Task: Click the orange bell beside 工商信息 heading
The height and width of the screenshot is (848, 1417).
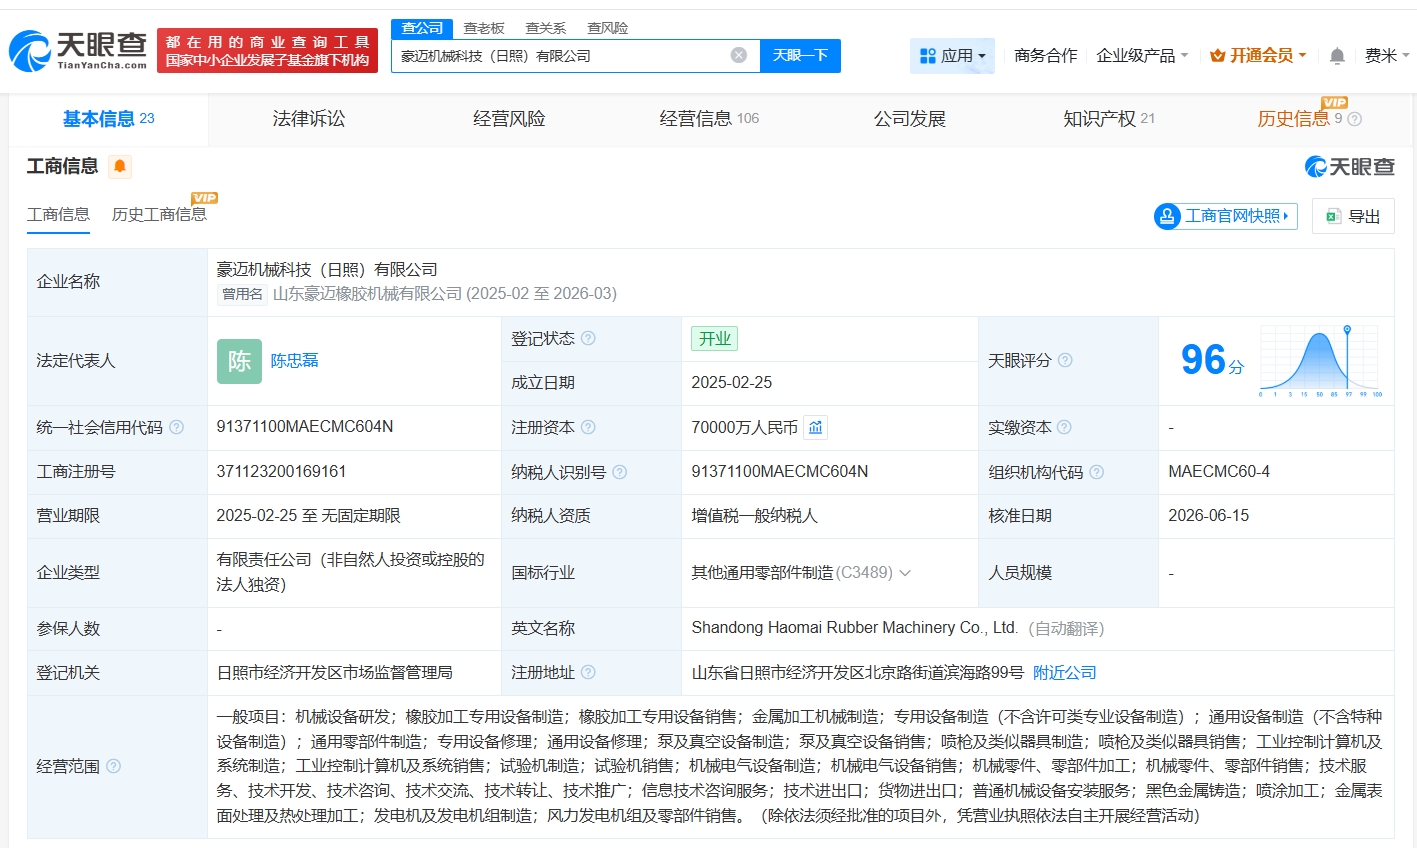Action: click(x=120, y=166)
